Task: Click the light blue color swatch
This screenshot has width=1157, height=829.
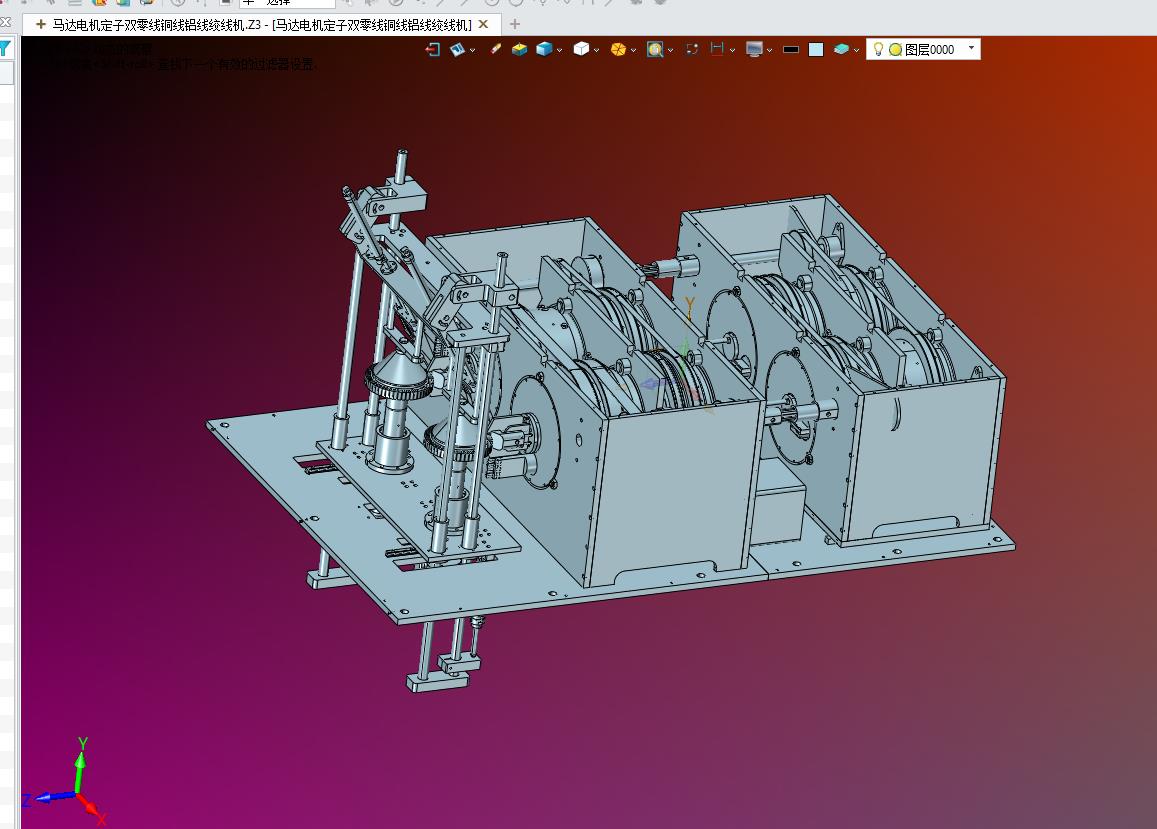Action: tap(816, 49)
